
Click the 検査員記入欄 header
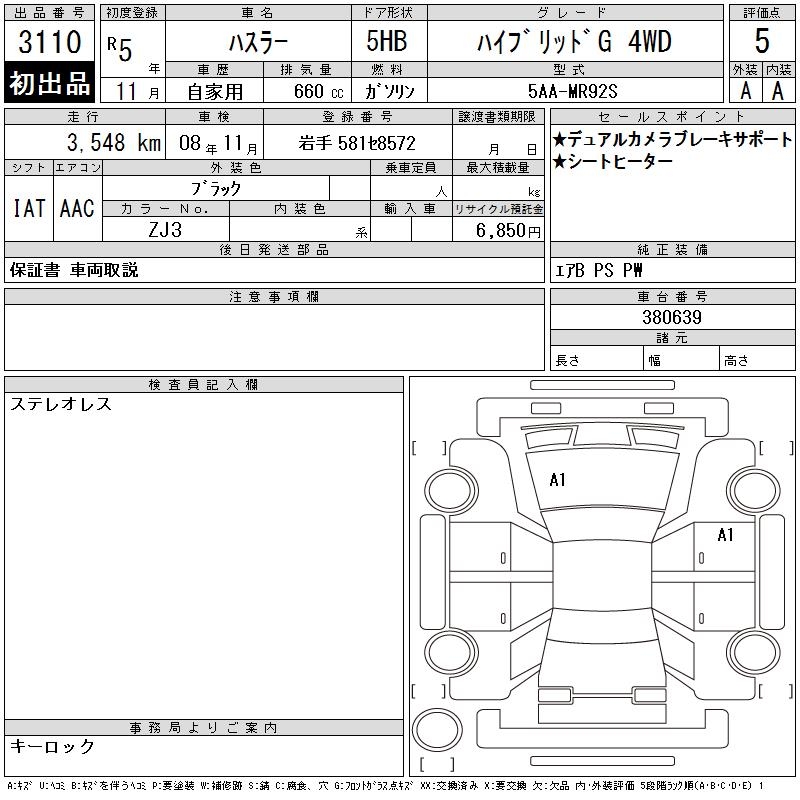point(204,385)
